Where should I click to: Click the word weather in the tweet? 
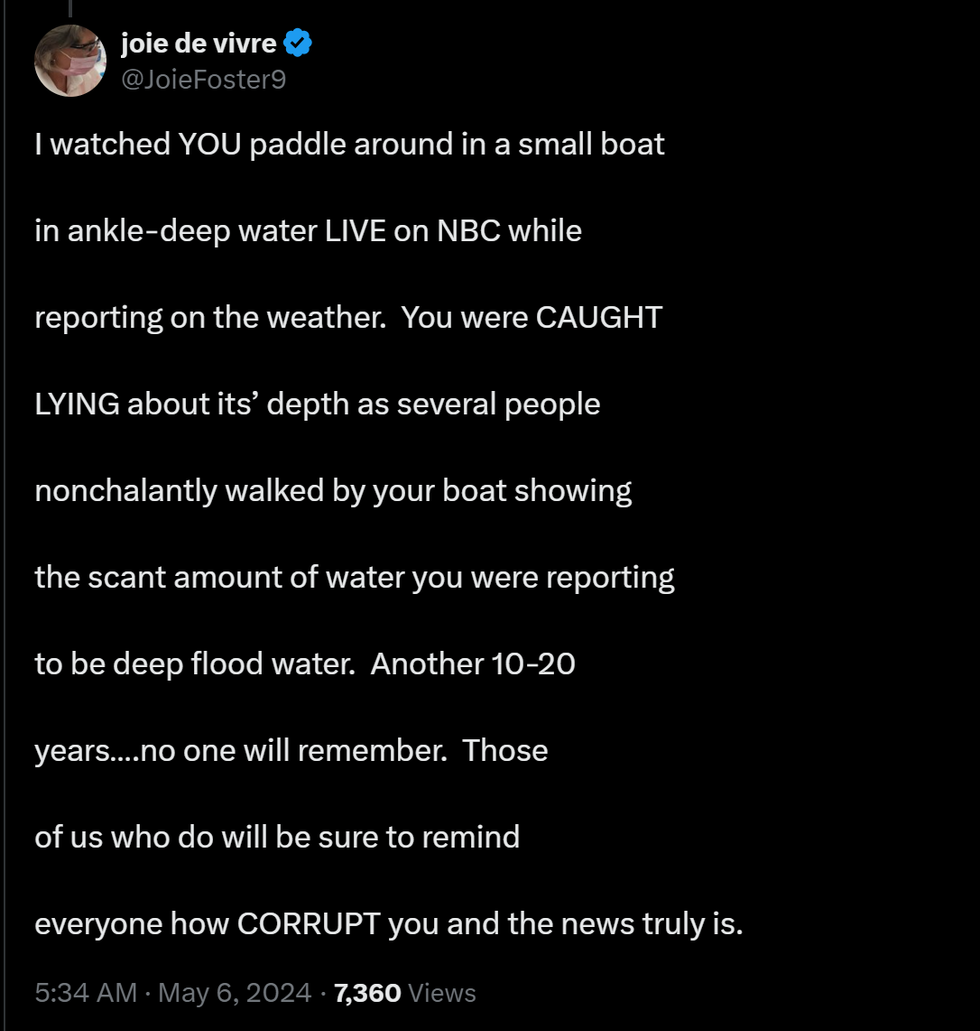pyautogui.click(x=322, y=317)
